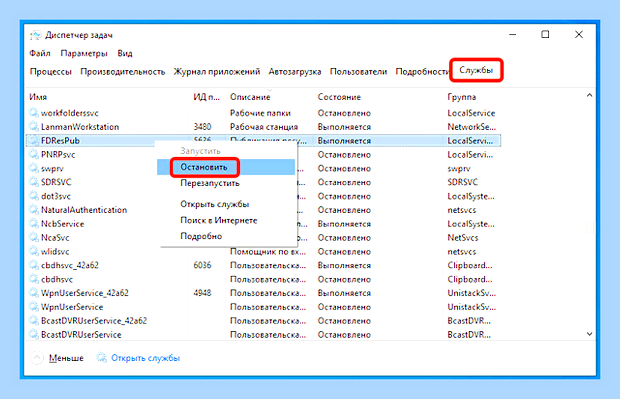The image size is (620, 399).
Task: Select the WpnUserService row name
Action: coord(72,307)
